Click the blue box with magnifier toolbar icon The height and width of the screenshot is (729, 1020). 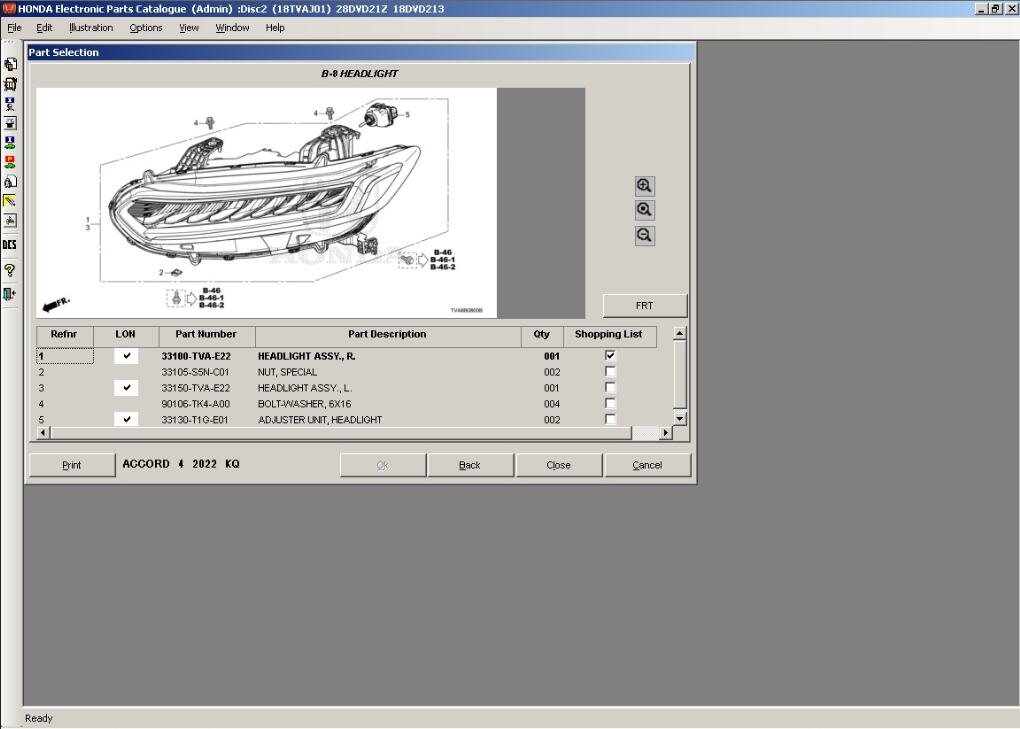[x=10, y=103]
